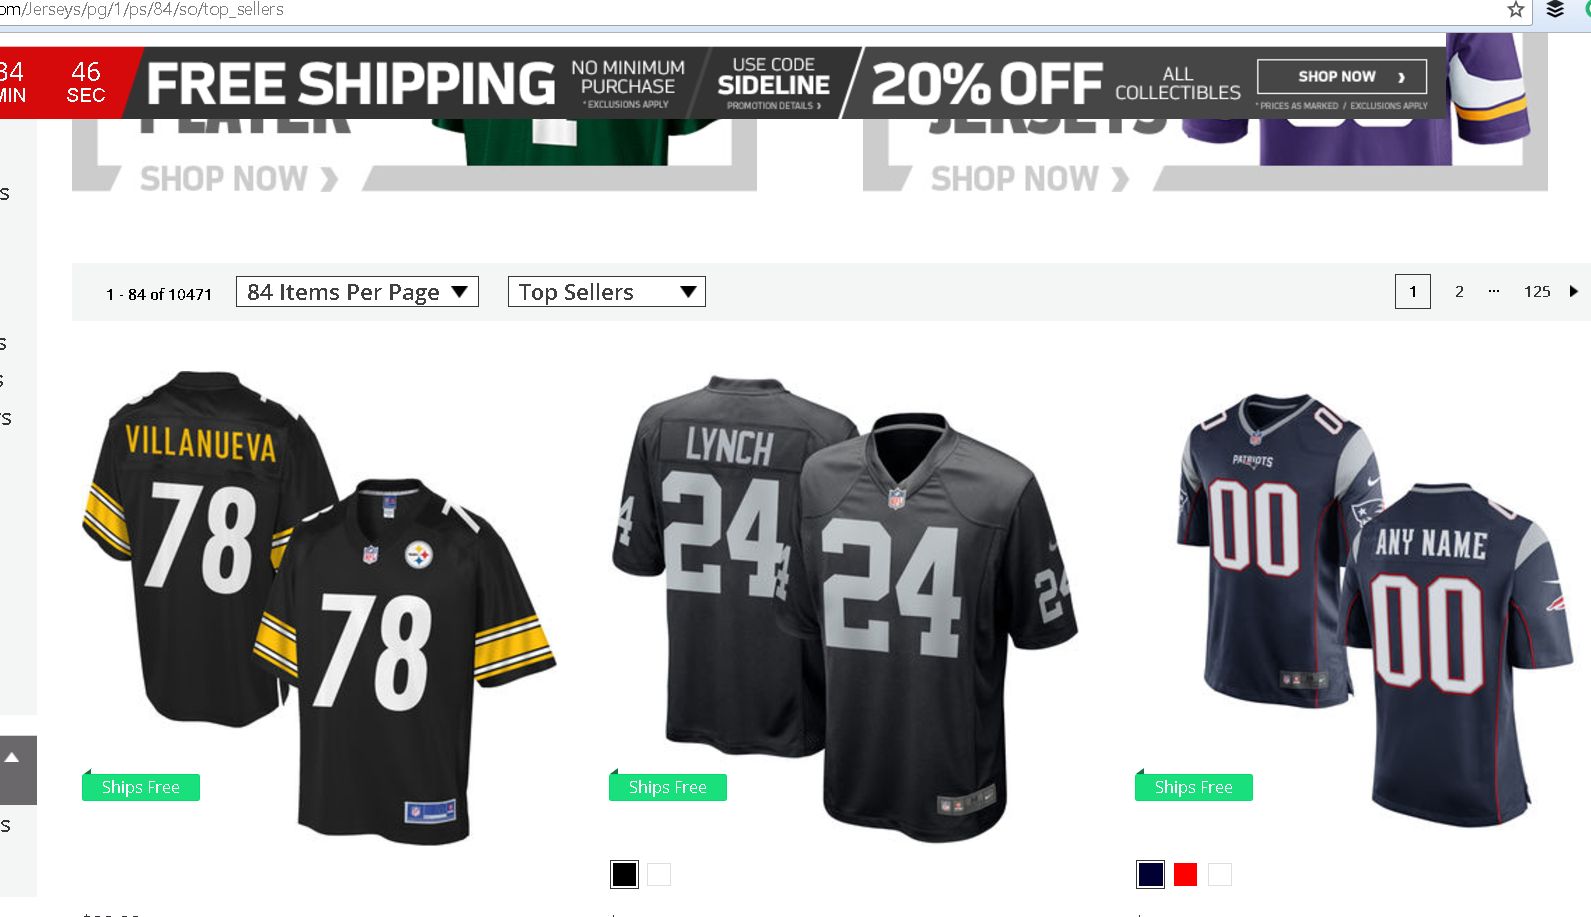Screen dimensions: 1591x917
Task: Select current page 1 in pagination
Action: click(1412, 292)
